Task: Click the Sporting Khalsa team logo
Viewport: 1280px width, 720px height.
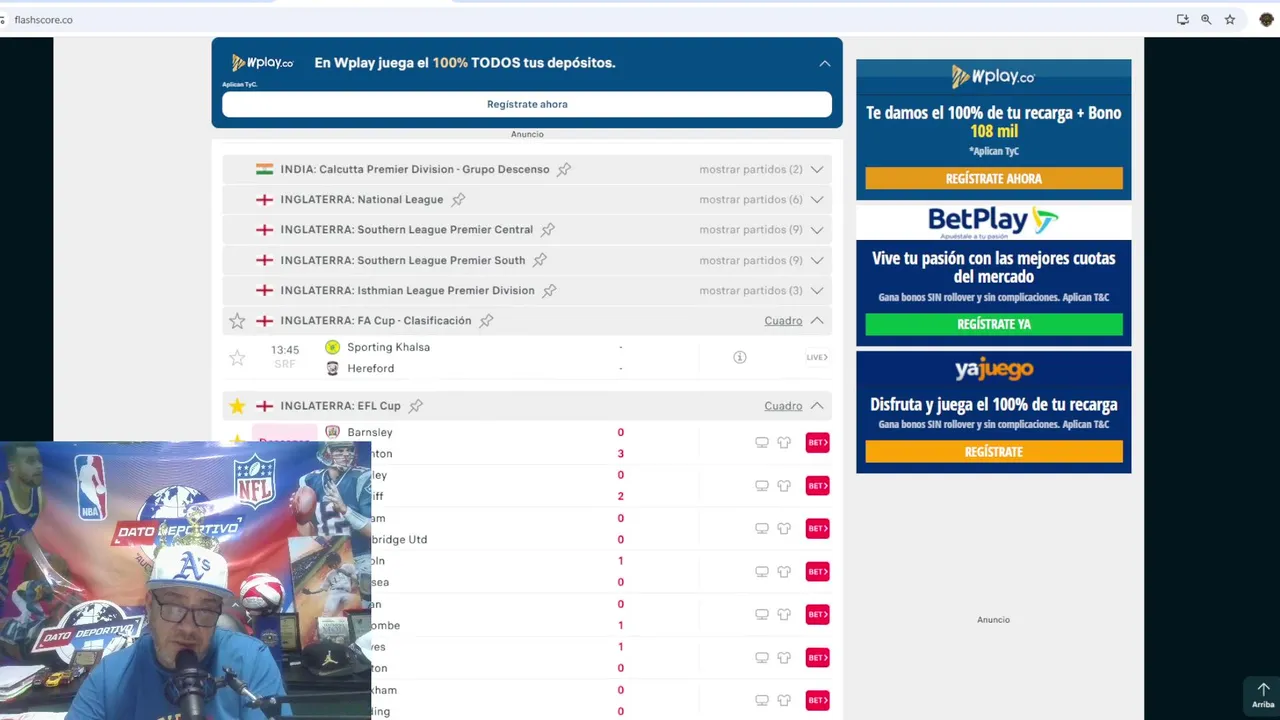Action: [x=333, y=347]
